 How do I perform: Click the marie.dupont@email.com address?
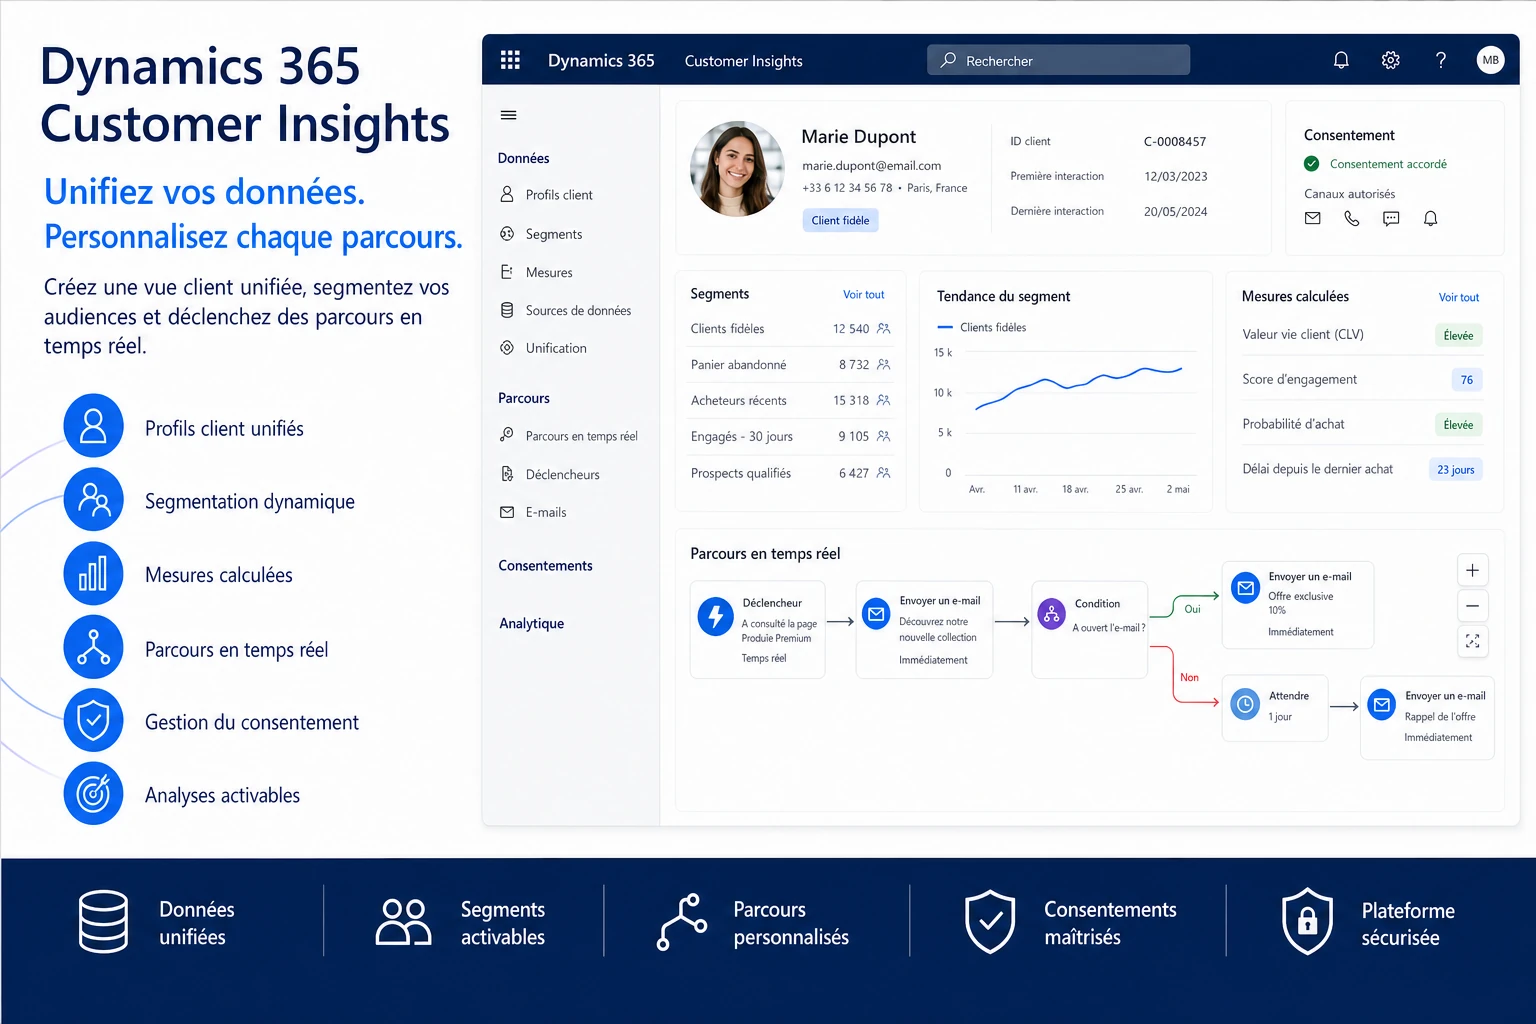click(x=871, y=166)
